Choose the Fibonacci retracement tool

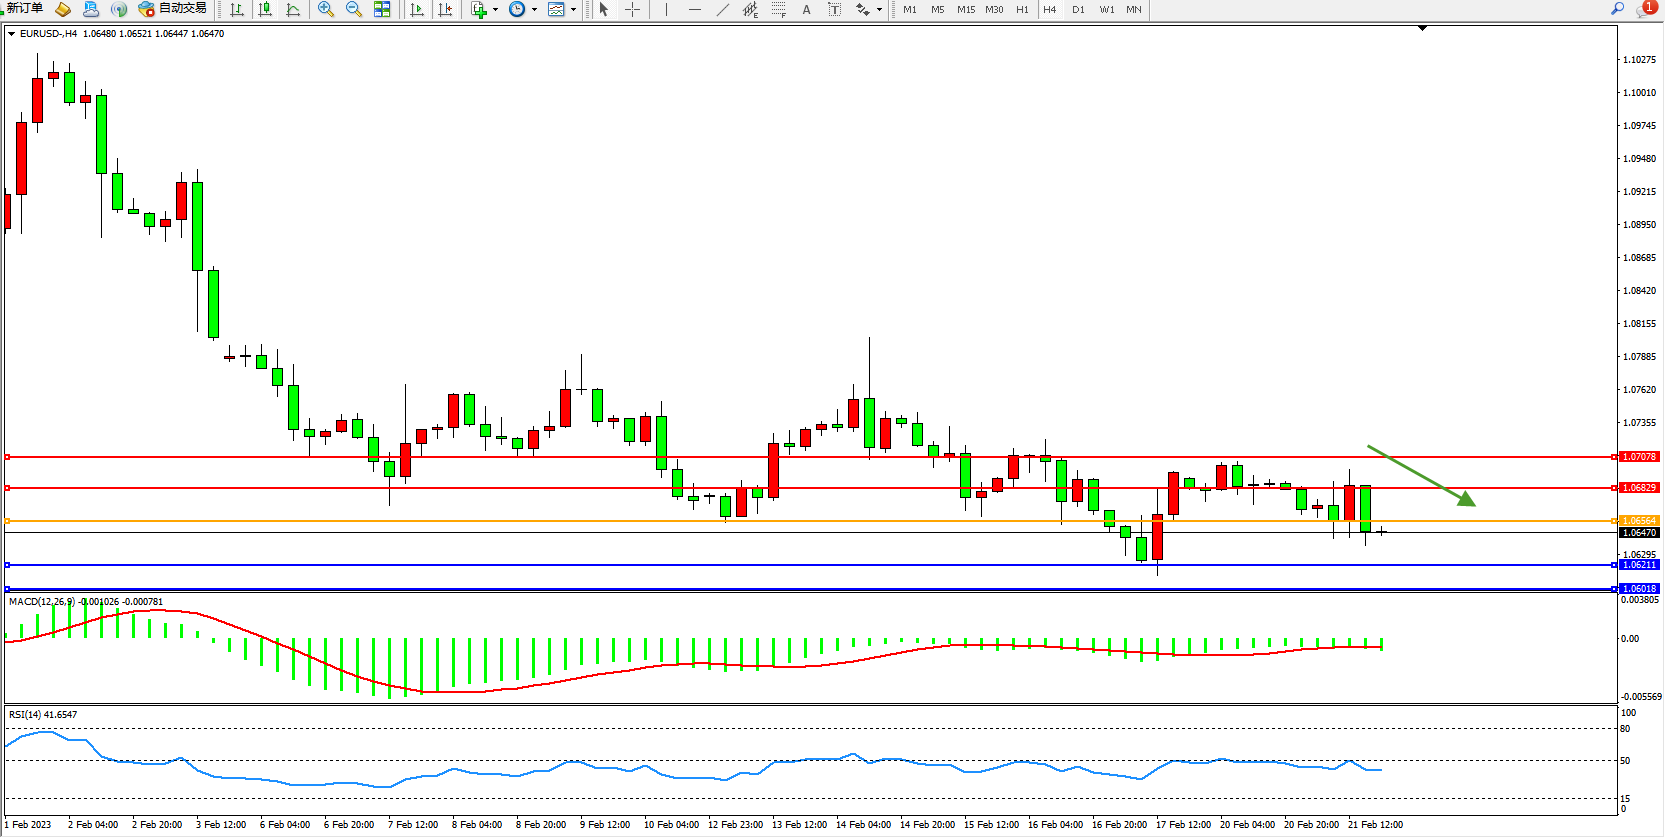779,9
